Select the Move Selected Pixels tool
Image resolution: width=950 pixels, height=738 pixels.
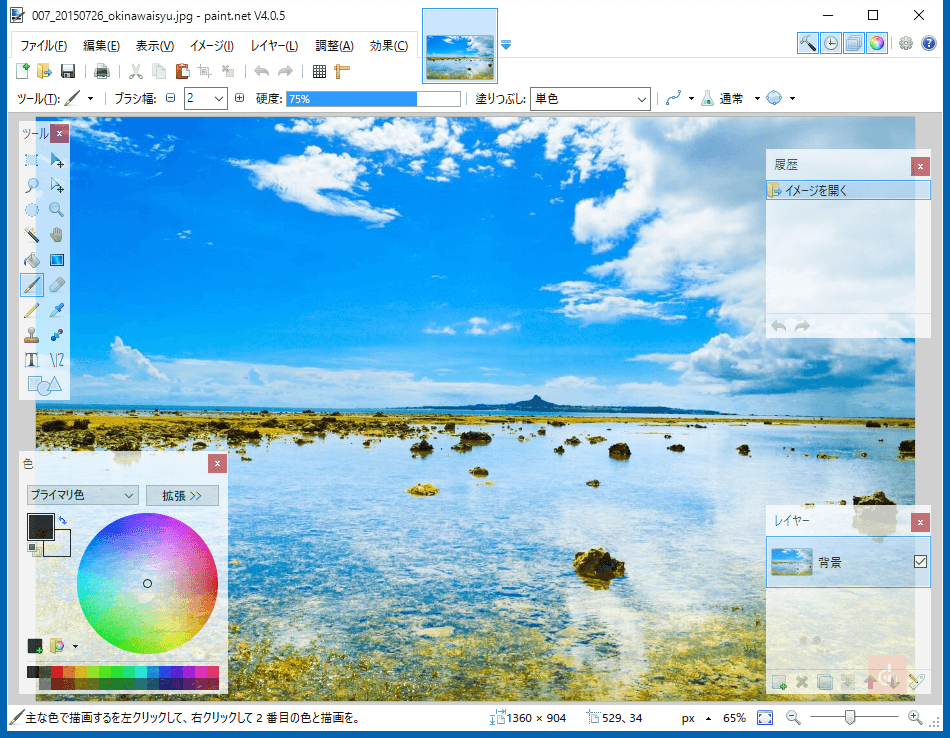[x=57, y=161]
